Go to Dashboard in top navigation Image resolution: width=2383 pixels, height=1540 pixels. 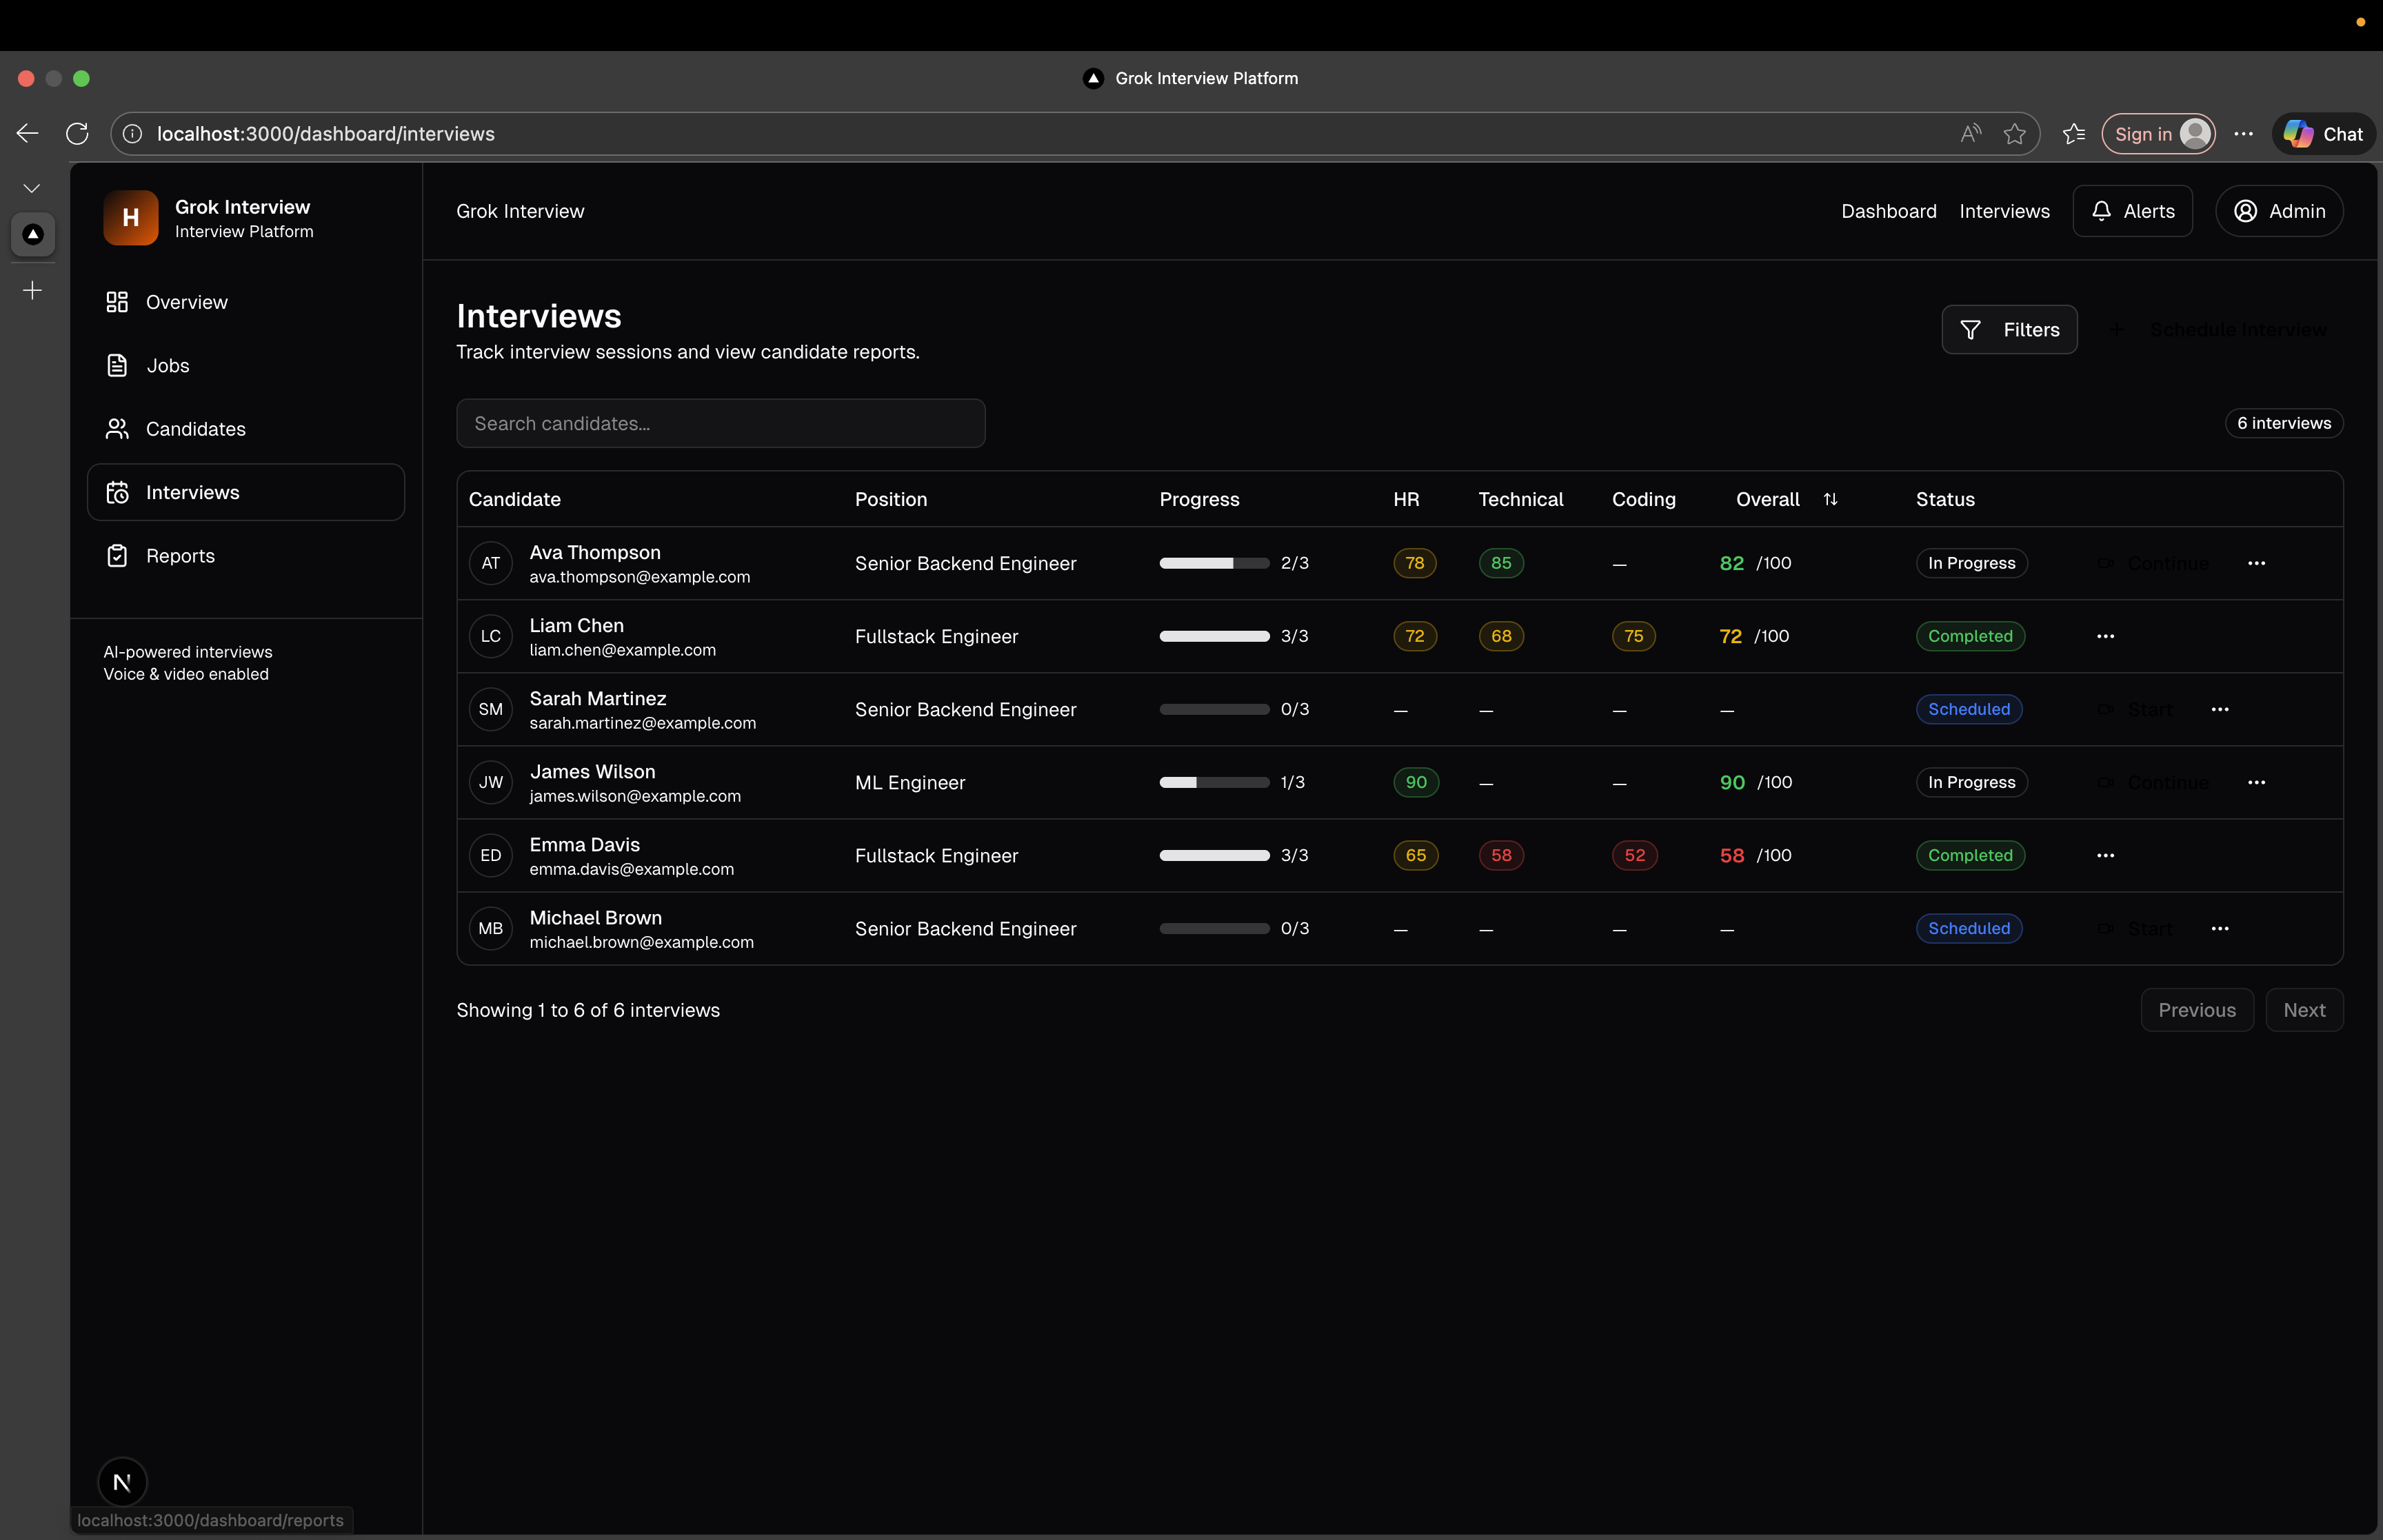1888,211
